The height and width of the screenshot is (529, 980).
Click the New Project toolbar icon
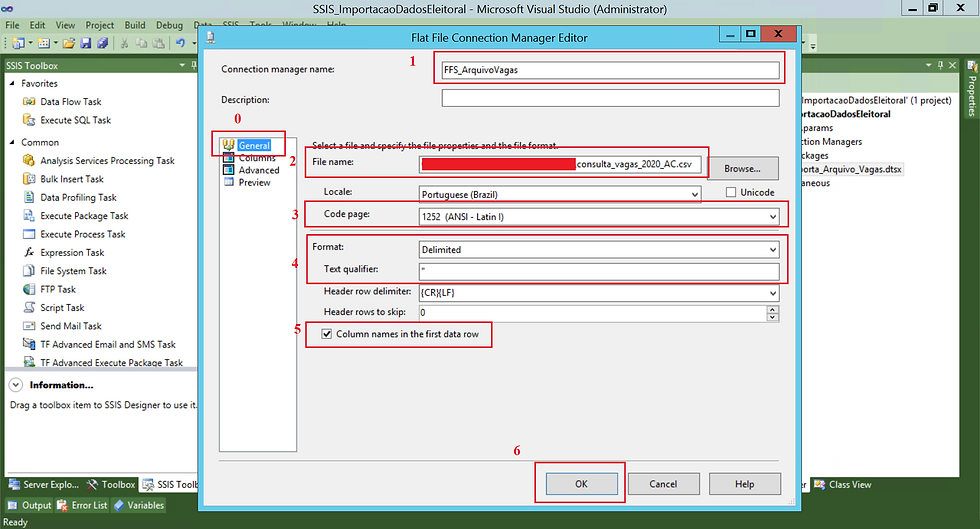pos(18,43)
